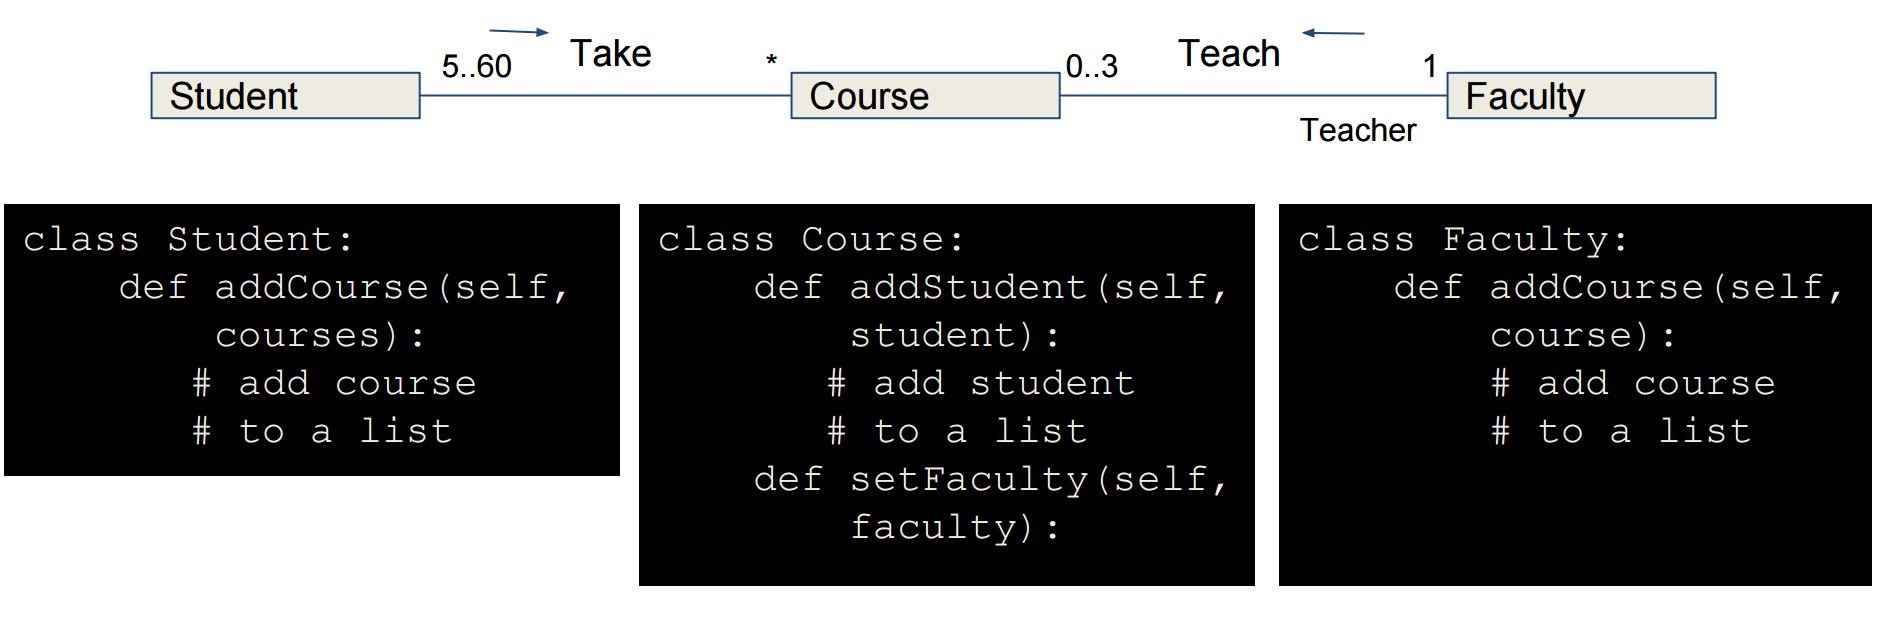The image size is (1882, 618).
Task: Click the multiplicity 1 near Faculty
Action: tap(1430, 66)
